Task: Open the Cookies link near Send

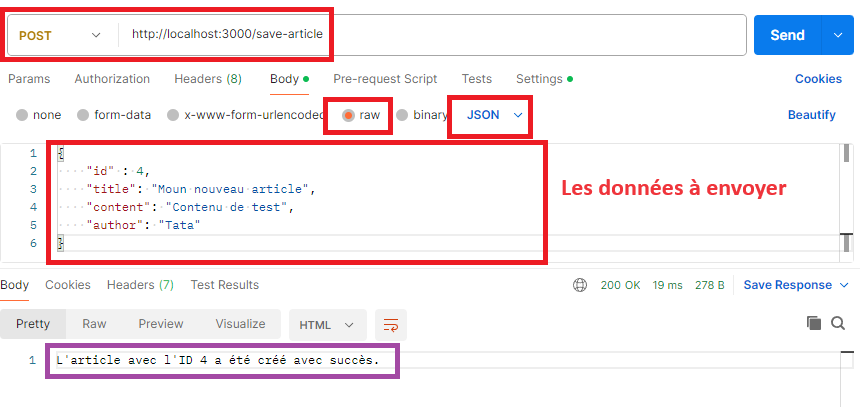Action: [818, 79]
